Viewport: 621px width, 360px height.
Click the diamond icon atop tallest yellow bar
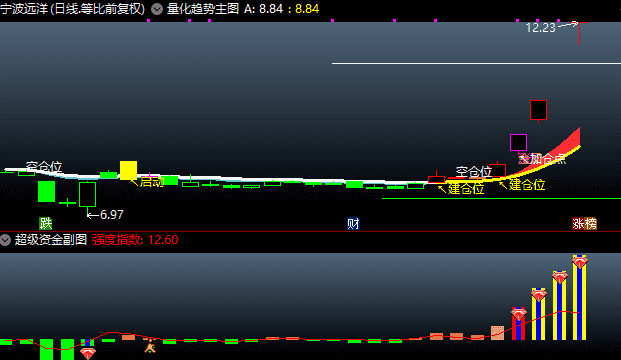[x=579, y=262]
